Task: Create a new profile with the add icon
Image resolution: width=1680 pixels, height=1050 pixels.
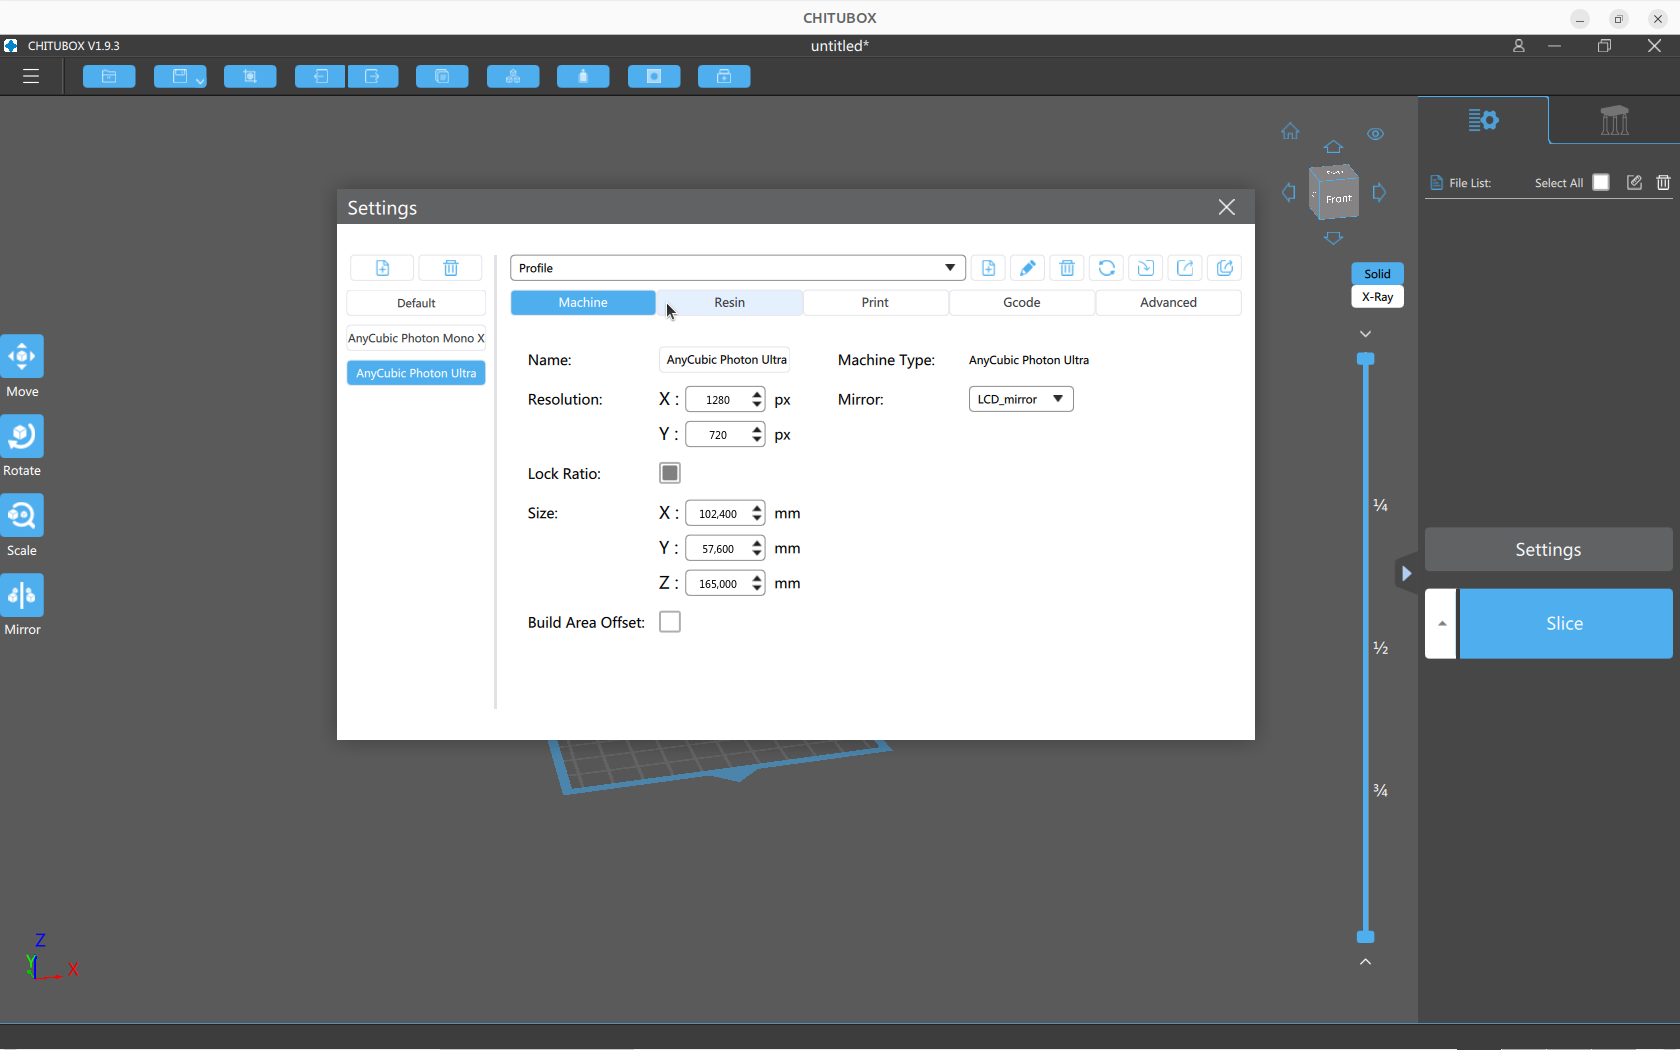Action: click(x=988, y=268)
